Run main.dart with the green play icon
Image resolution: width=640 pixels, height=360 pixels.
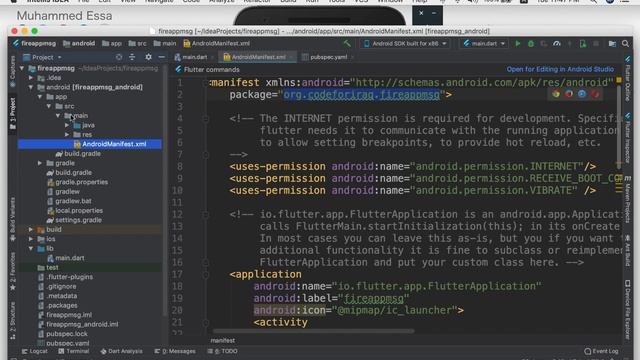[x=518, y=43]
